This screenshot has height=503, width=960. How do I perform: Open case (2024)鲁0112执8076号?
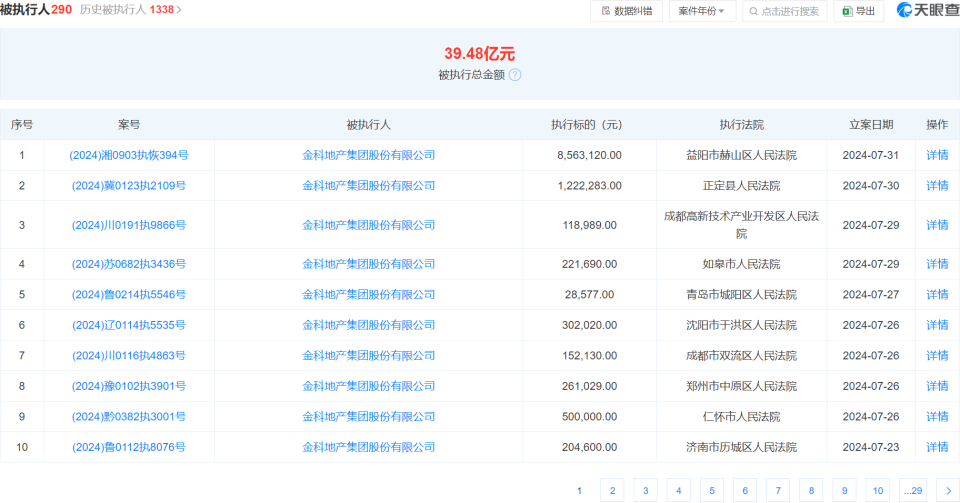[x=129, y=448]
